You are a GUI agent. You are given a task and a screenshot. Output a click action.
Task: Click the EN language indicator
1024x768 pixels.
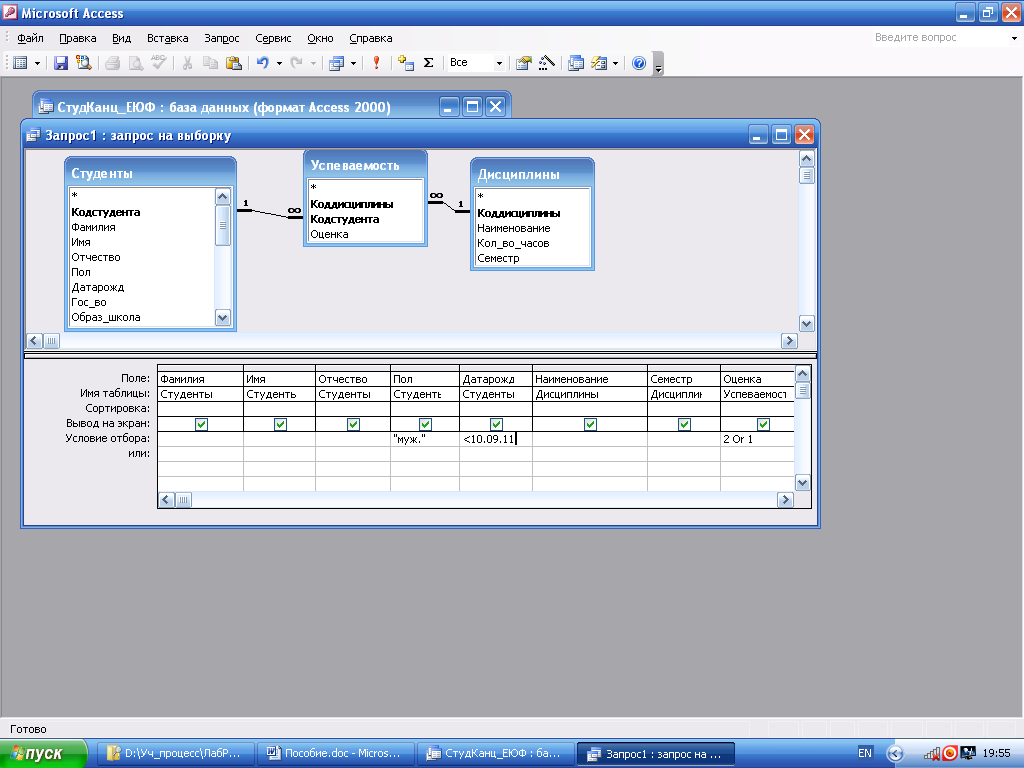tap(865, 753)
